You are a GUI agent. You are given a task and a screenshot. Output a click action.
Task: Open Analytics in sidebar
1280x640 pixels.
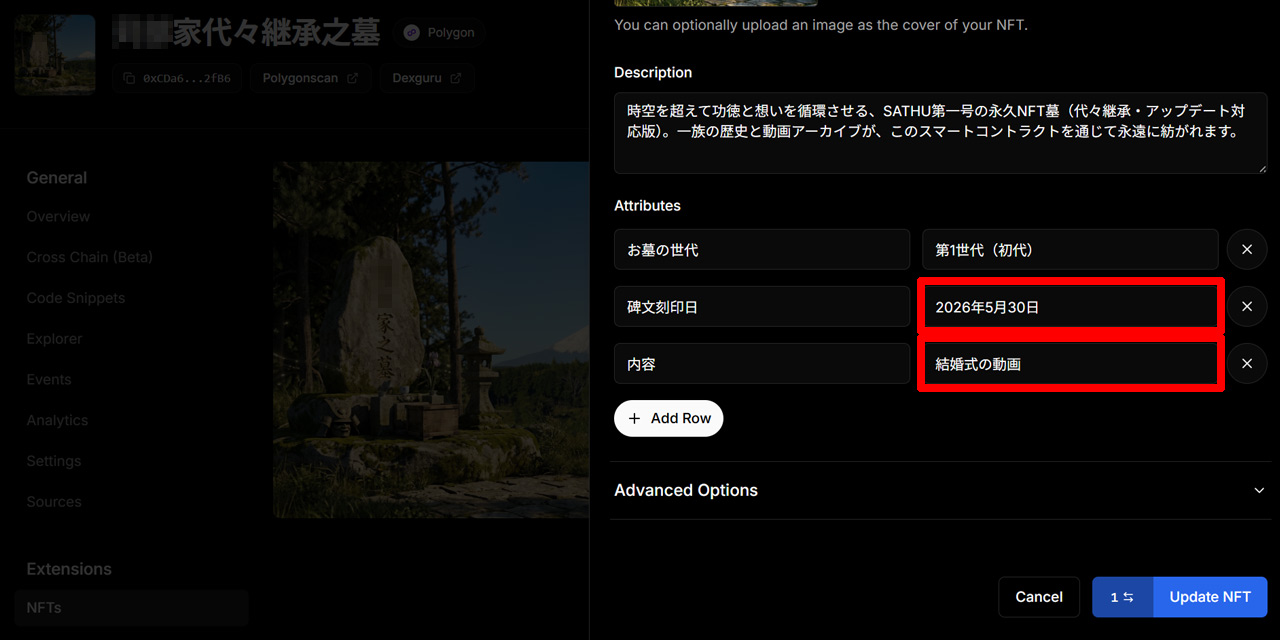click(x=57, y=420)
